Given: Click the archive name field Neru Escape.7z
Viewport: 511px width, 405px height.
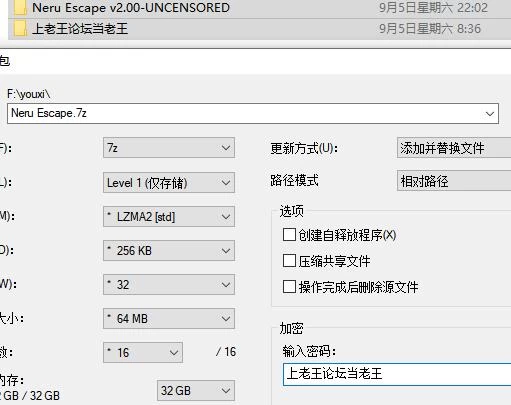Looking at the screenshot, I should click(253, 113).
